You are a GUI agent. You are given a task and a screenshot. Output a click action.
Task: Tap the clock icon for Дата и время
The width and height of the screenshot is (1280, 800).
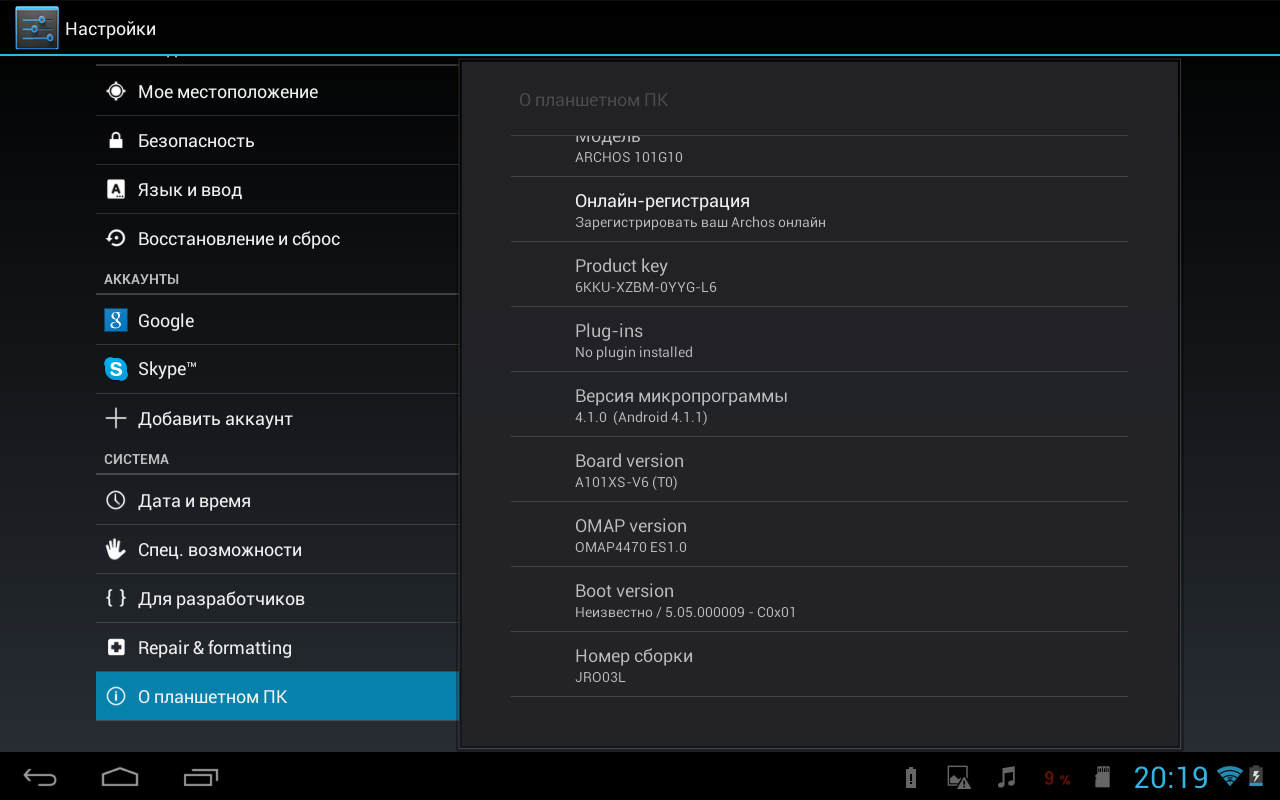click(x=116, y=500)
